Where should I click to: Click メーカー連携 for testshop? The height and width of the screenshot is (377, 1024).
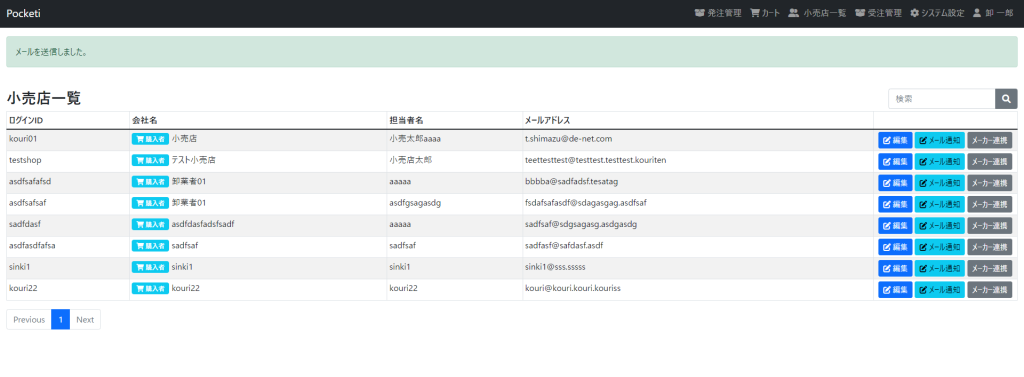[989, 161]
